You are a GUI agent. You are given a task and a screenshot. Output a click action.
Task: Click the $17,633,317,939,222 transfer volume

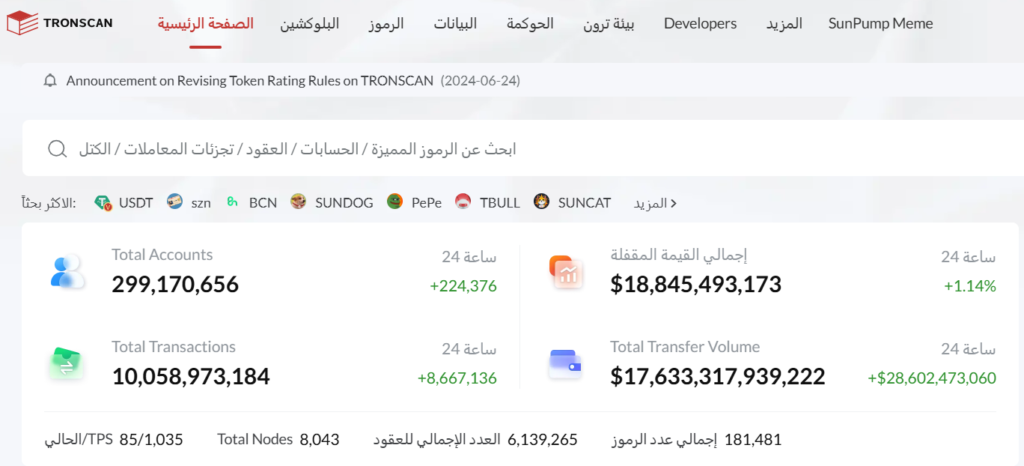pyautogui.click(x=718, y=377)
